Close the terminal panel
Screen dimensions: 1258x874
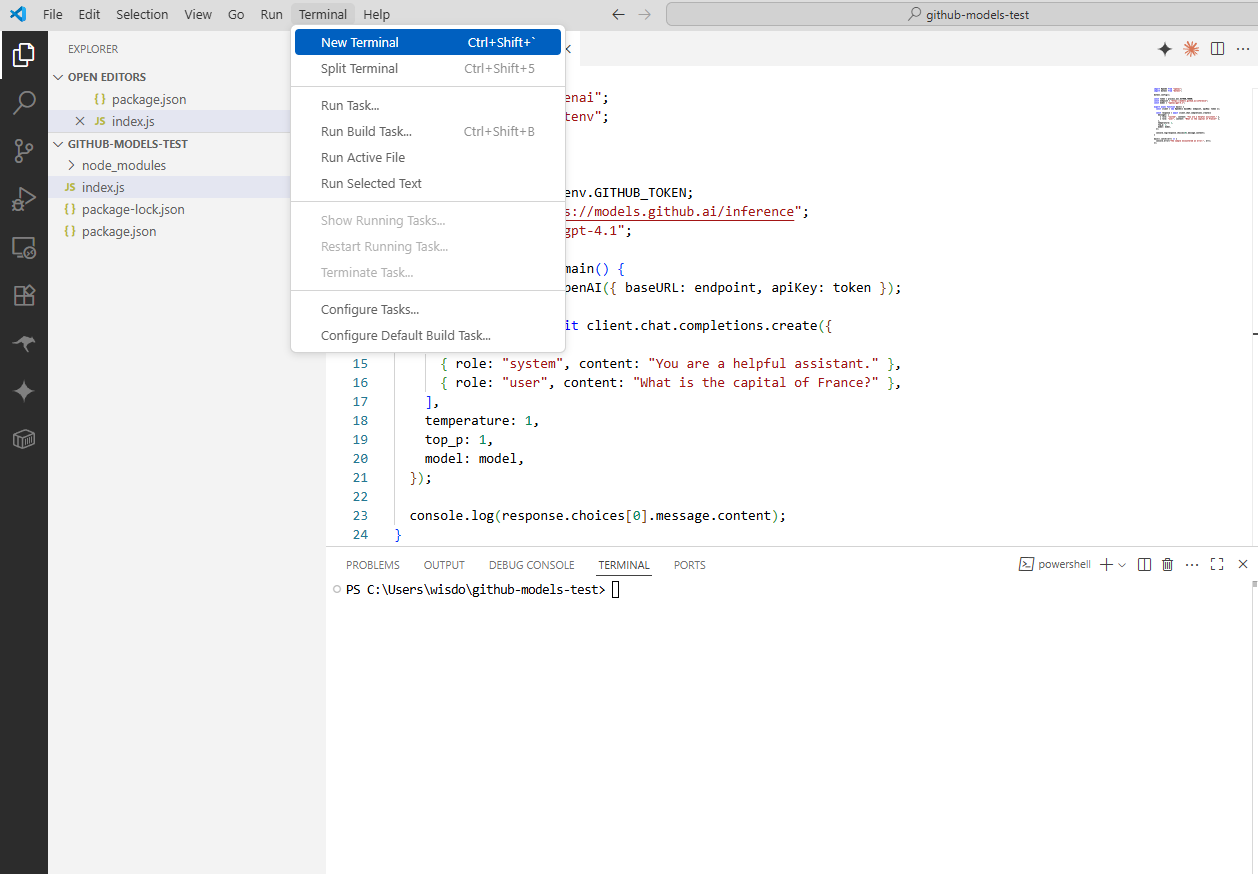(1243, 565)
